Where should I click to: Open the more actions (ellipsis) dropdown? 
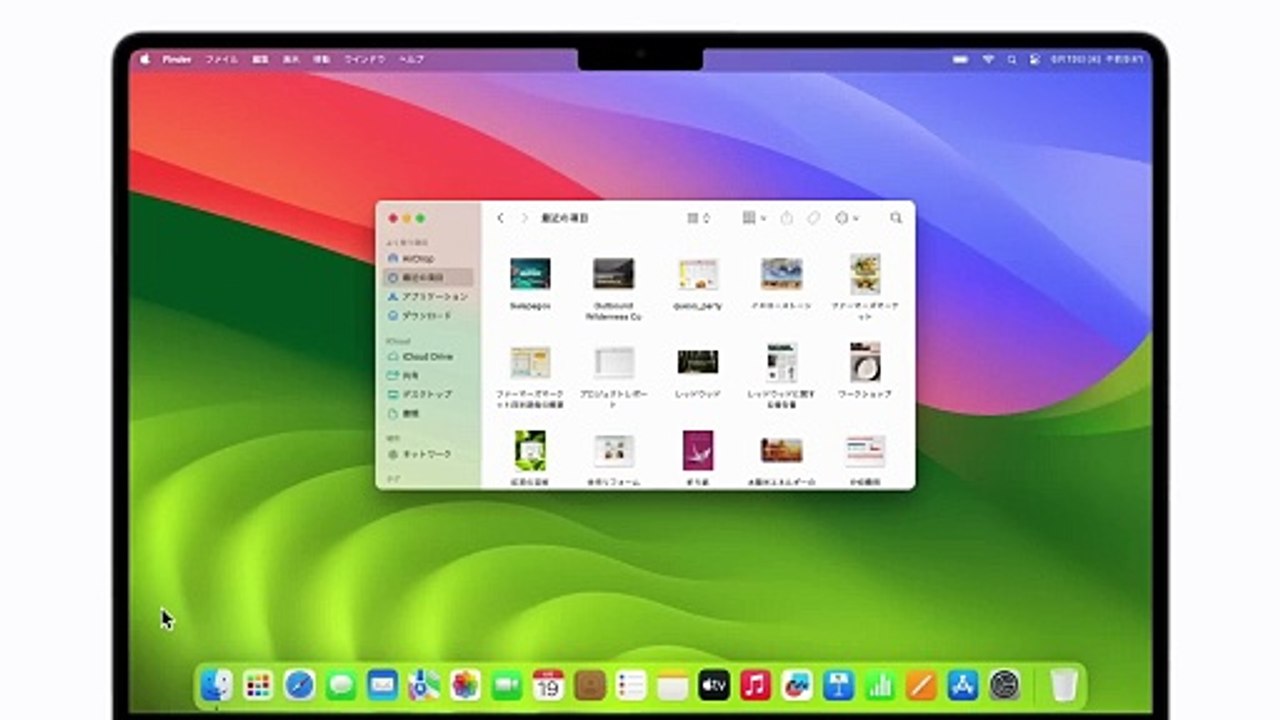click(846, 218)
